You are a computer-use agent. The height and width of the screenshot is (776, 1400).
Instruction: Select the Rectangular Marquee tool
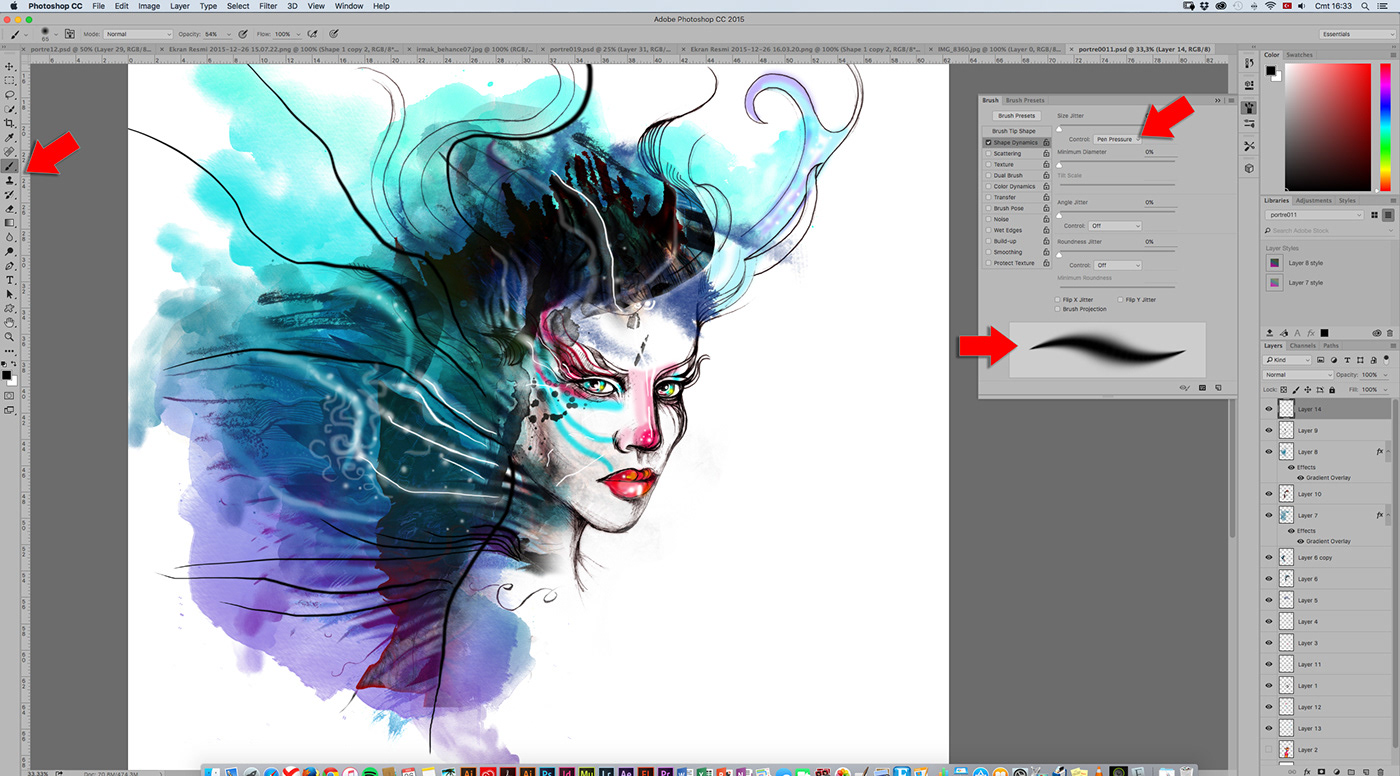10,81
